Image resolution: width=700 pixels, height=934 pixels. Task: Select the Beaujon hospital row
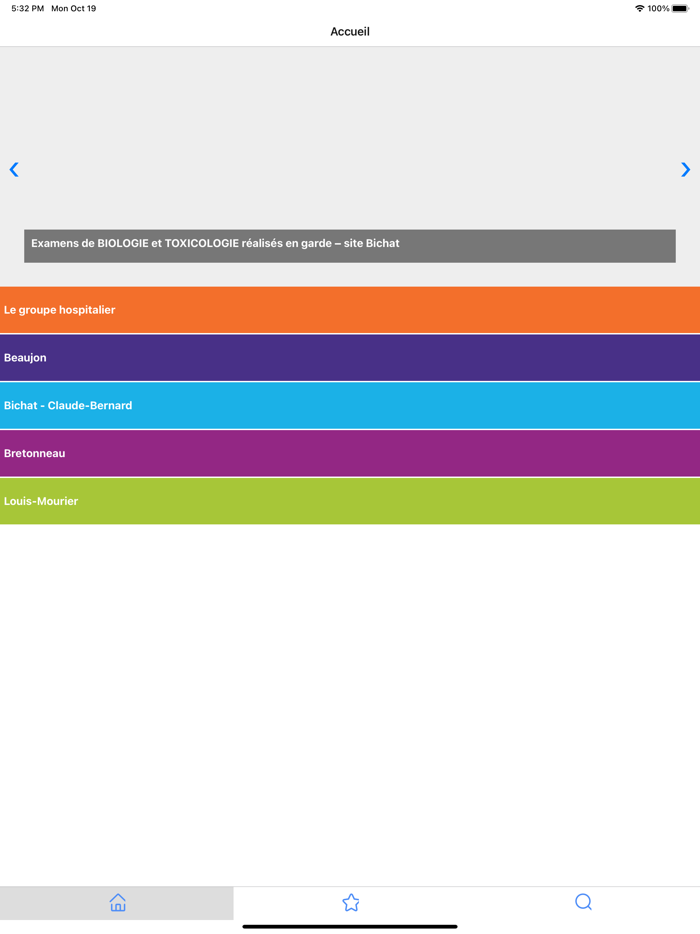point(350,357)
